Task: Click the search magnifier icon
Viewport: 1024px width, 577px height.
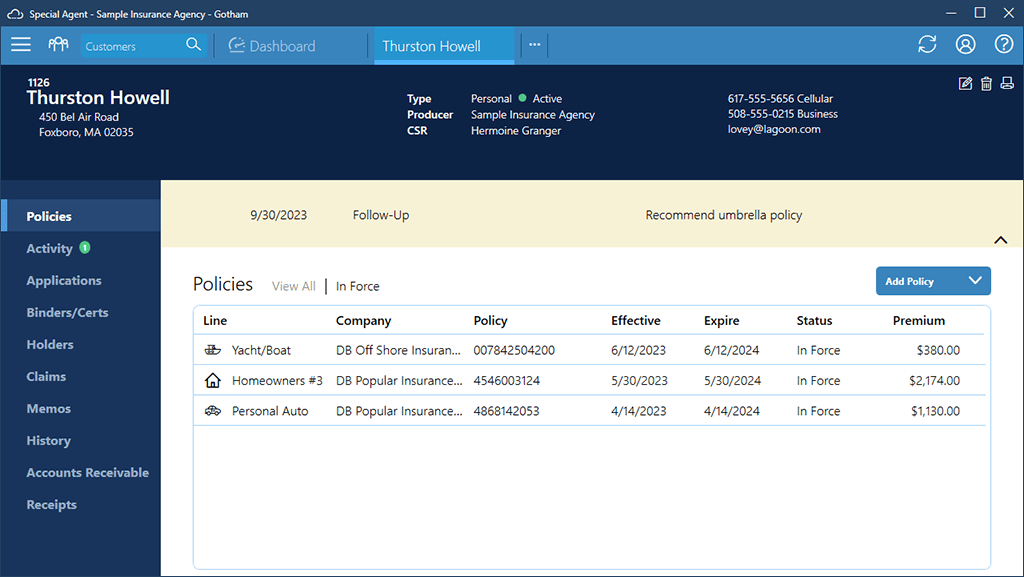Action: [193, 45]
